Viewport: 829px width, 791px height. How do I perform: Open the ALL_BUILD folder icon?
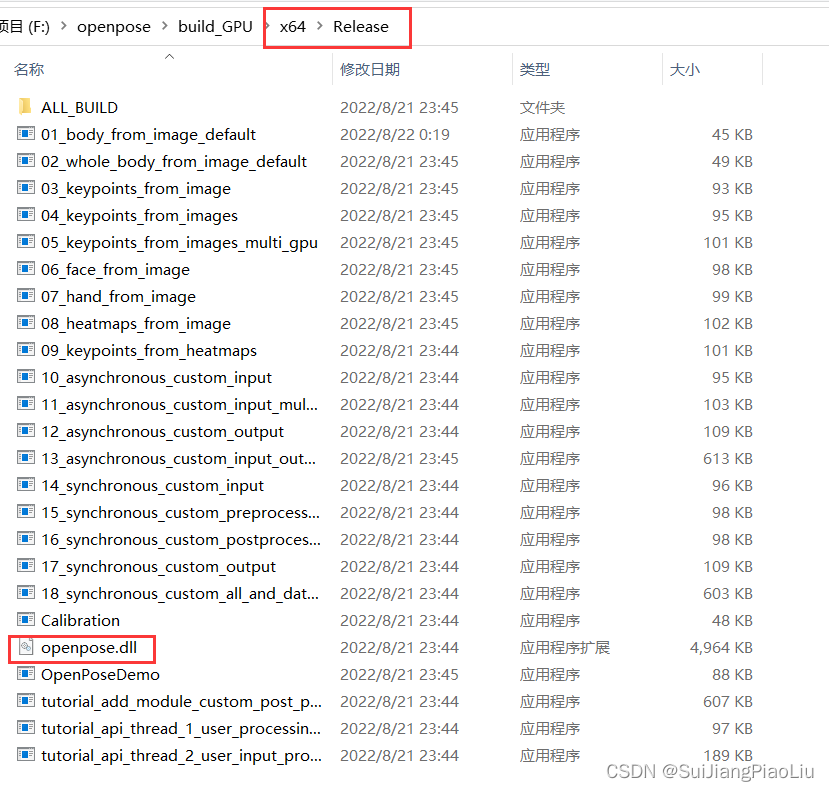[25, 106]
